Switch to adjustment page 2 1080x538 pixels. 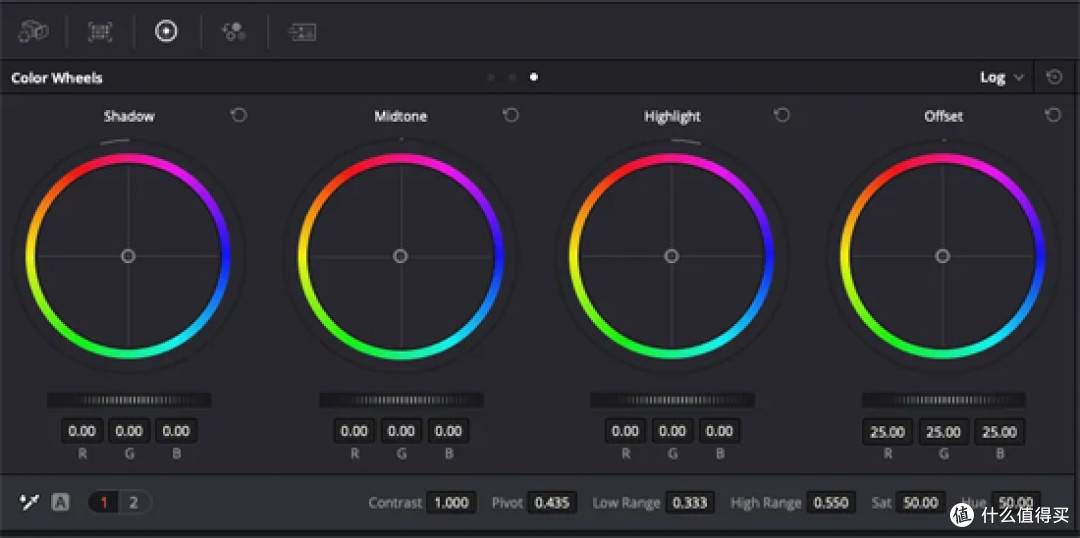(134, 502)
